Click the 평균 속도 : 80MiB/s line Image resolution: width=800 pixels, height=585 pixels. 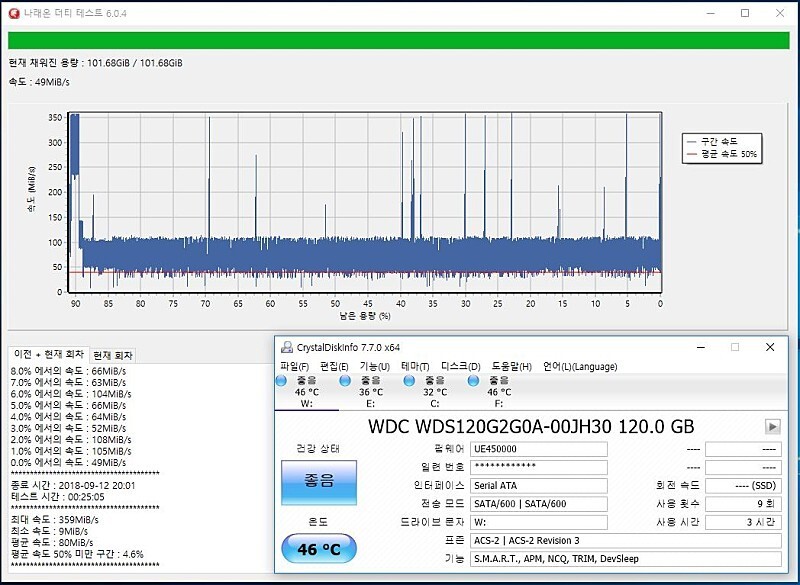pyautogui.click(x=52, y=543)
